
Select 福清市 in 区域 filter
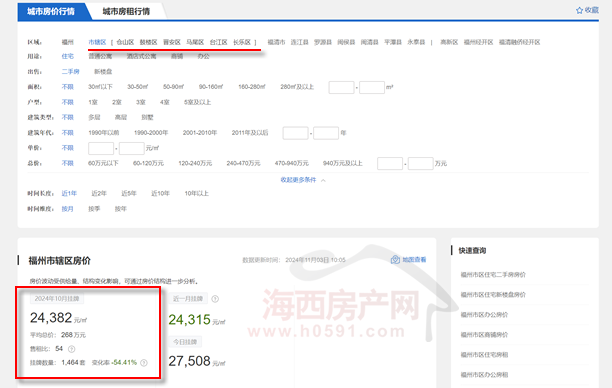point(276,42)
